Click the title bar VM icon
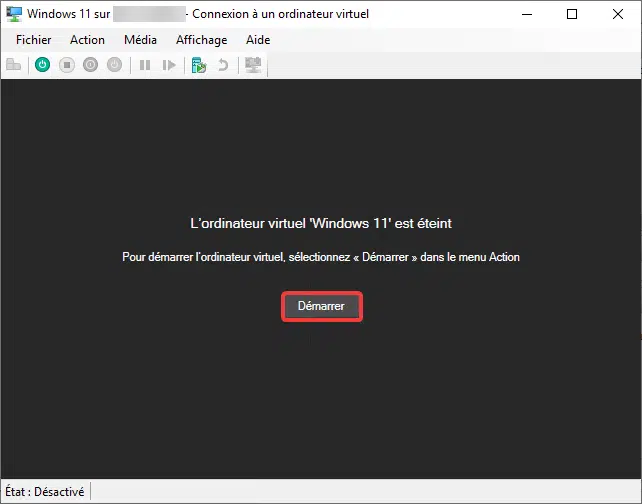This screenshot has height=504, width=642. tap(14, 14)
